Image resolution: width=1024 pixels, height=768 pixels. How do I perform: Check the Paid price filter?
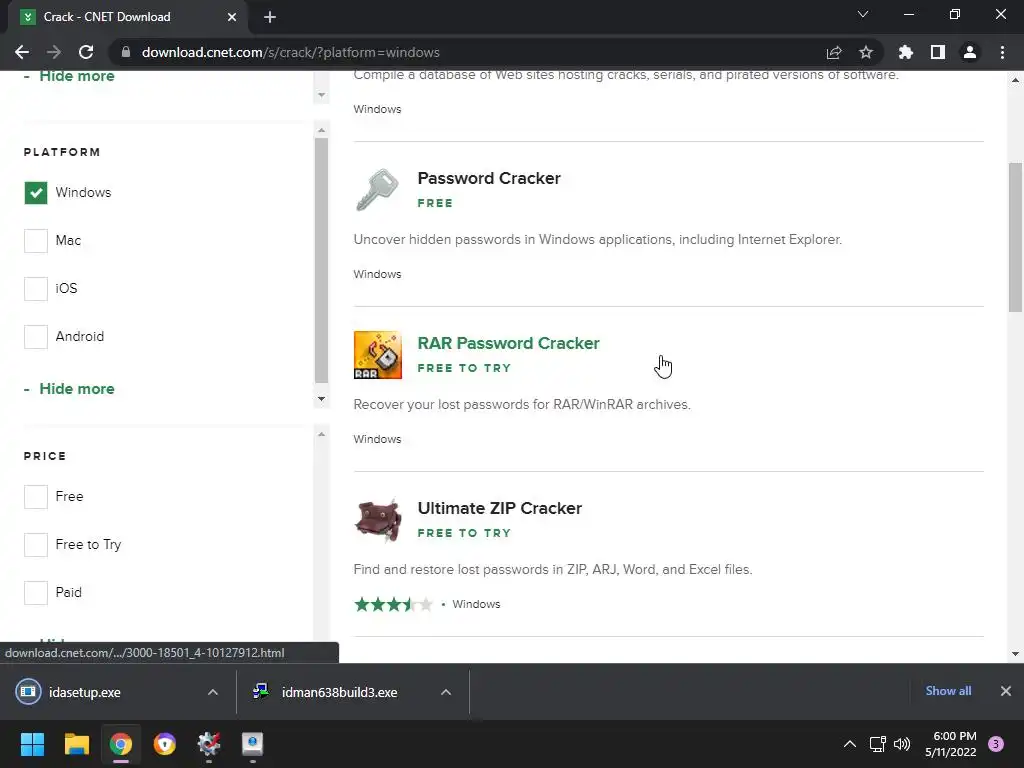[36, 592]
